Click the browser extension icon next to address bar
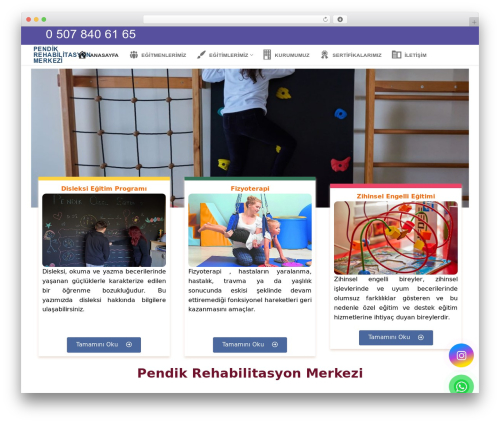This screenshot has height=423, width=500. pos(340,20)
